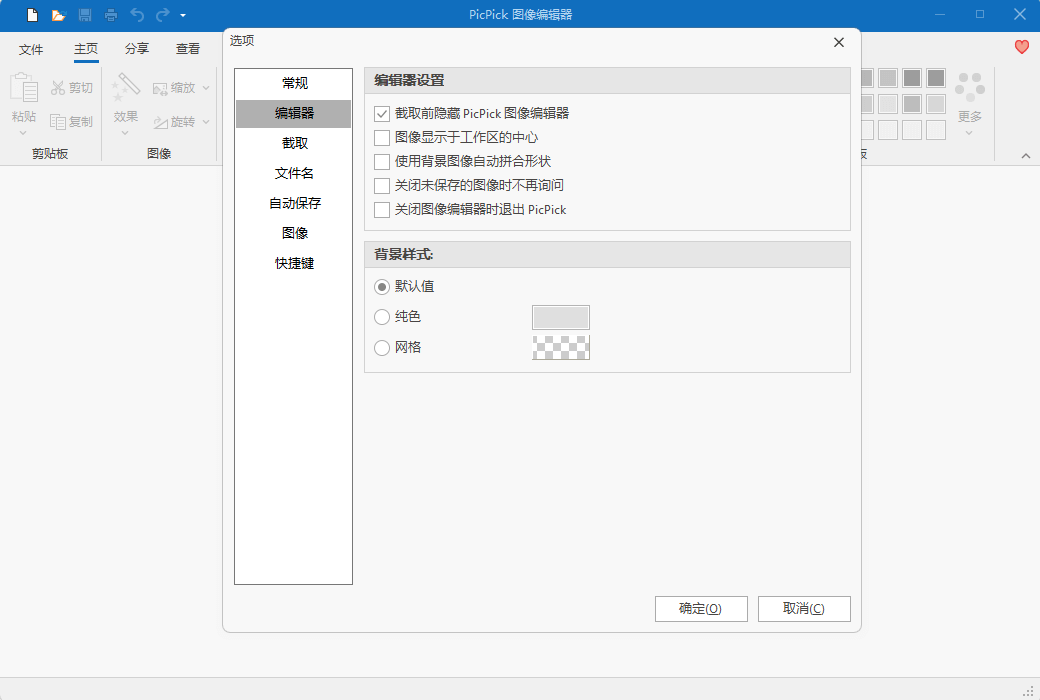The height and width of the screenshot is (700, 1040).
Task: Click the 复制 copy button
Action: tap(72, 121)
